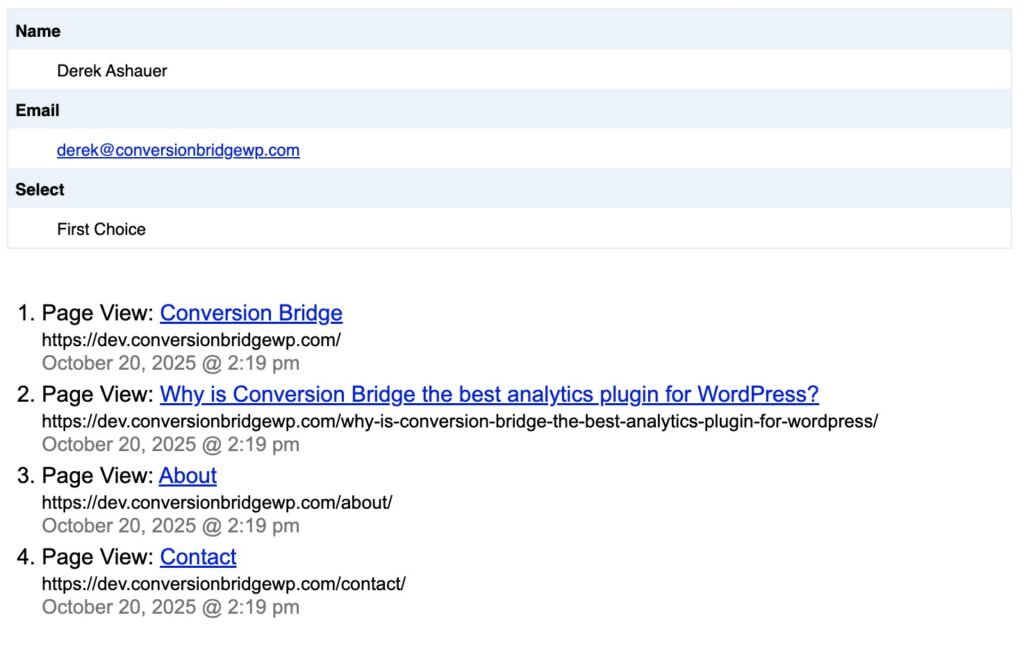Select the Page View label for item 4
The image size is (1024, 645).
(x=96, y=558)
